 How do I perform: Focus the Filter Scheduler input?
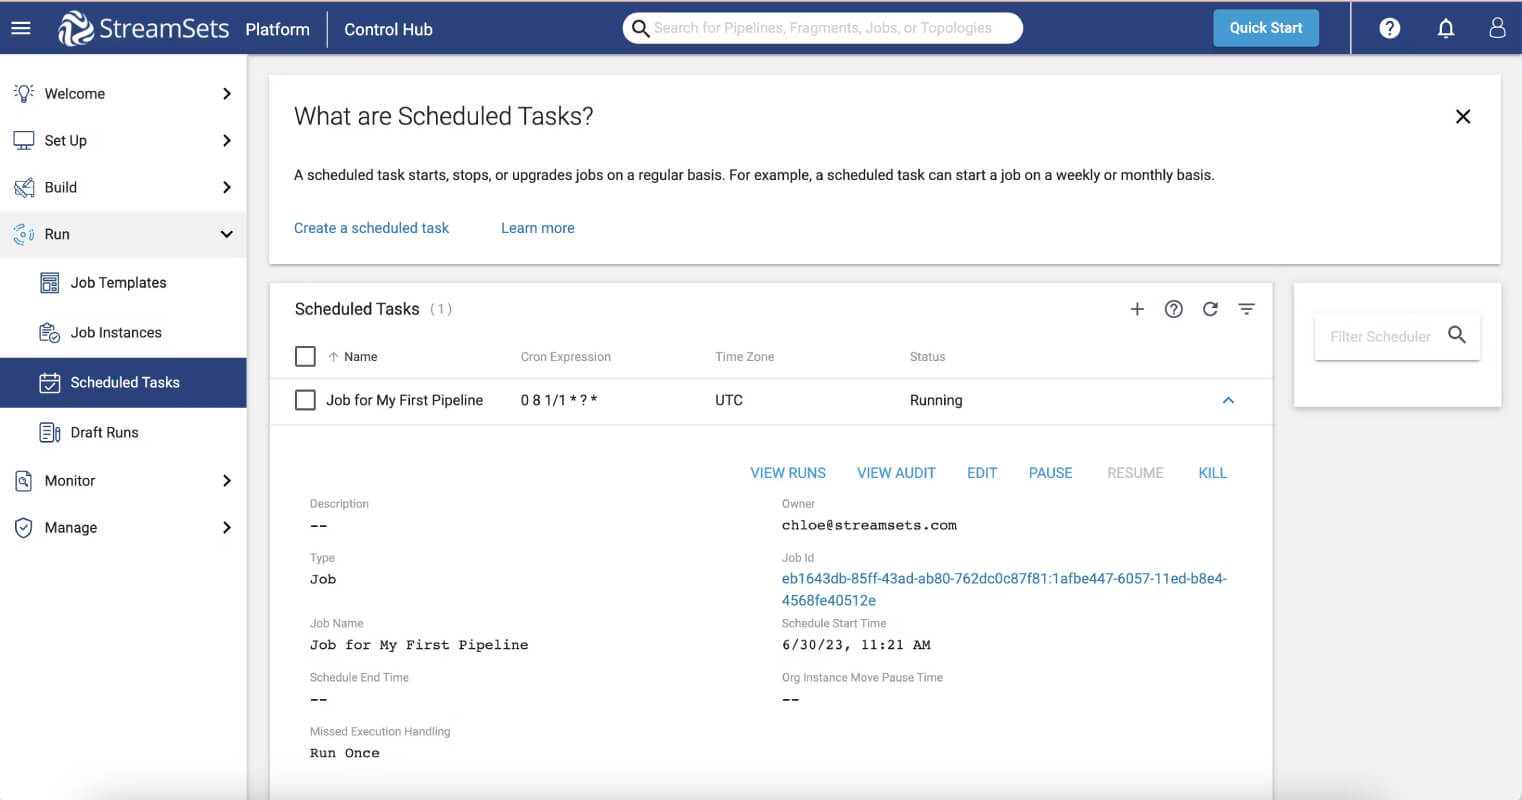coord(1380,336)
